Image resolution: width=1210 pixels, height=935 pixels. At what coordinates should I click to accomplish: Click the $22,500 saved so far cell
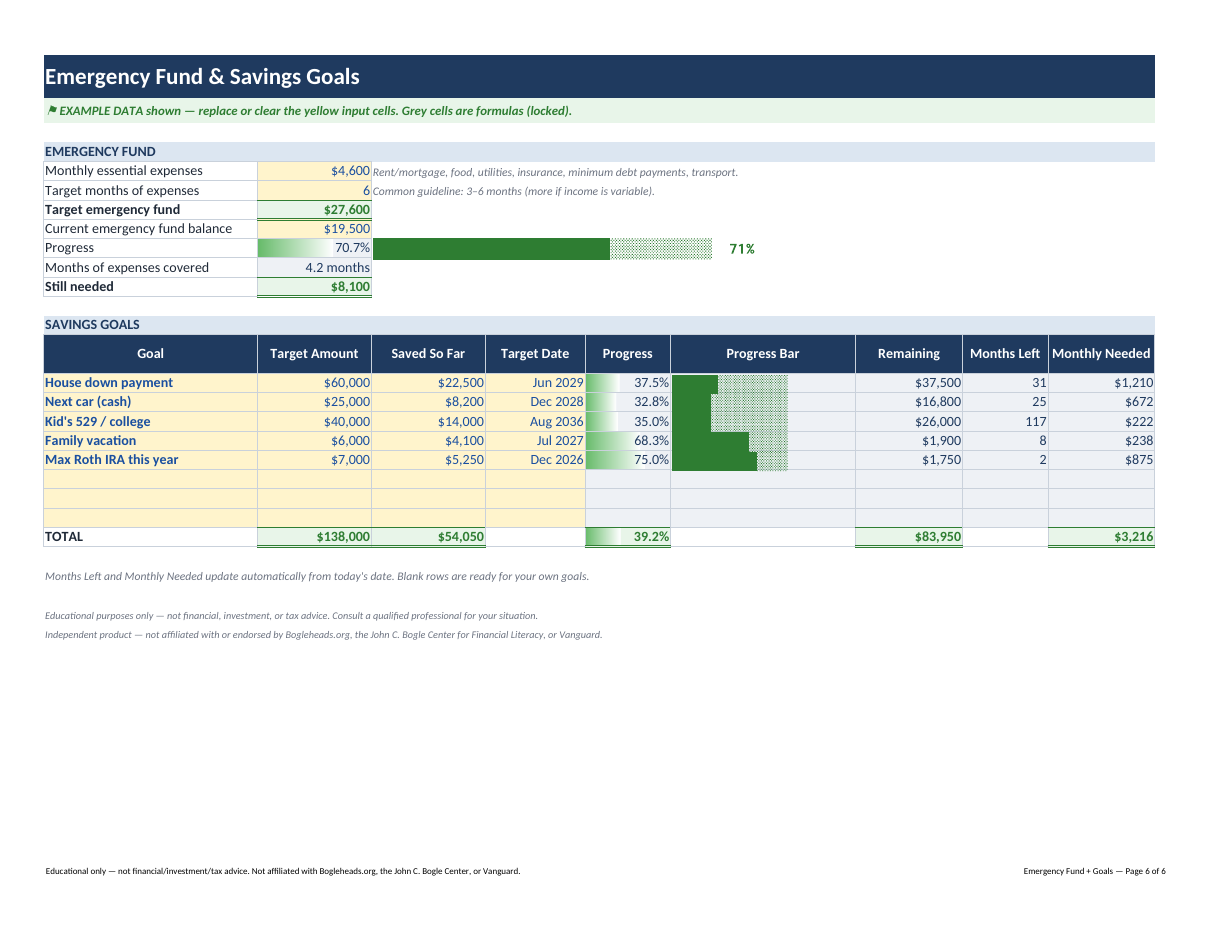click(428, 383)
